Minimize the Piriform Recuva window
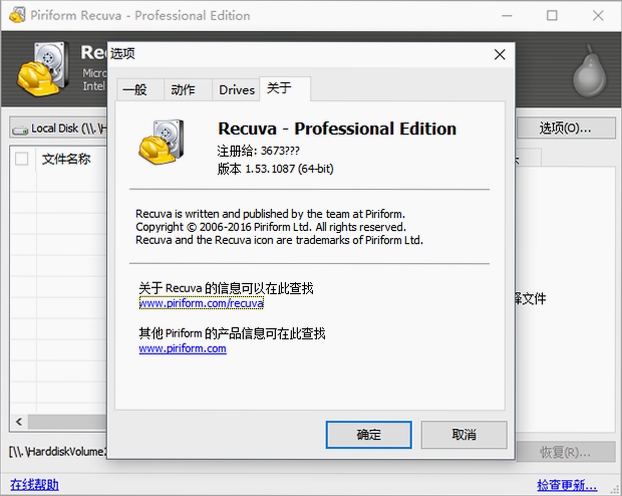The image size is (622, 496). pyautogui.click(x=507, y=15)
